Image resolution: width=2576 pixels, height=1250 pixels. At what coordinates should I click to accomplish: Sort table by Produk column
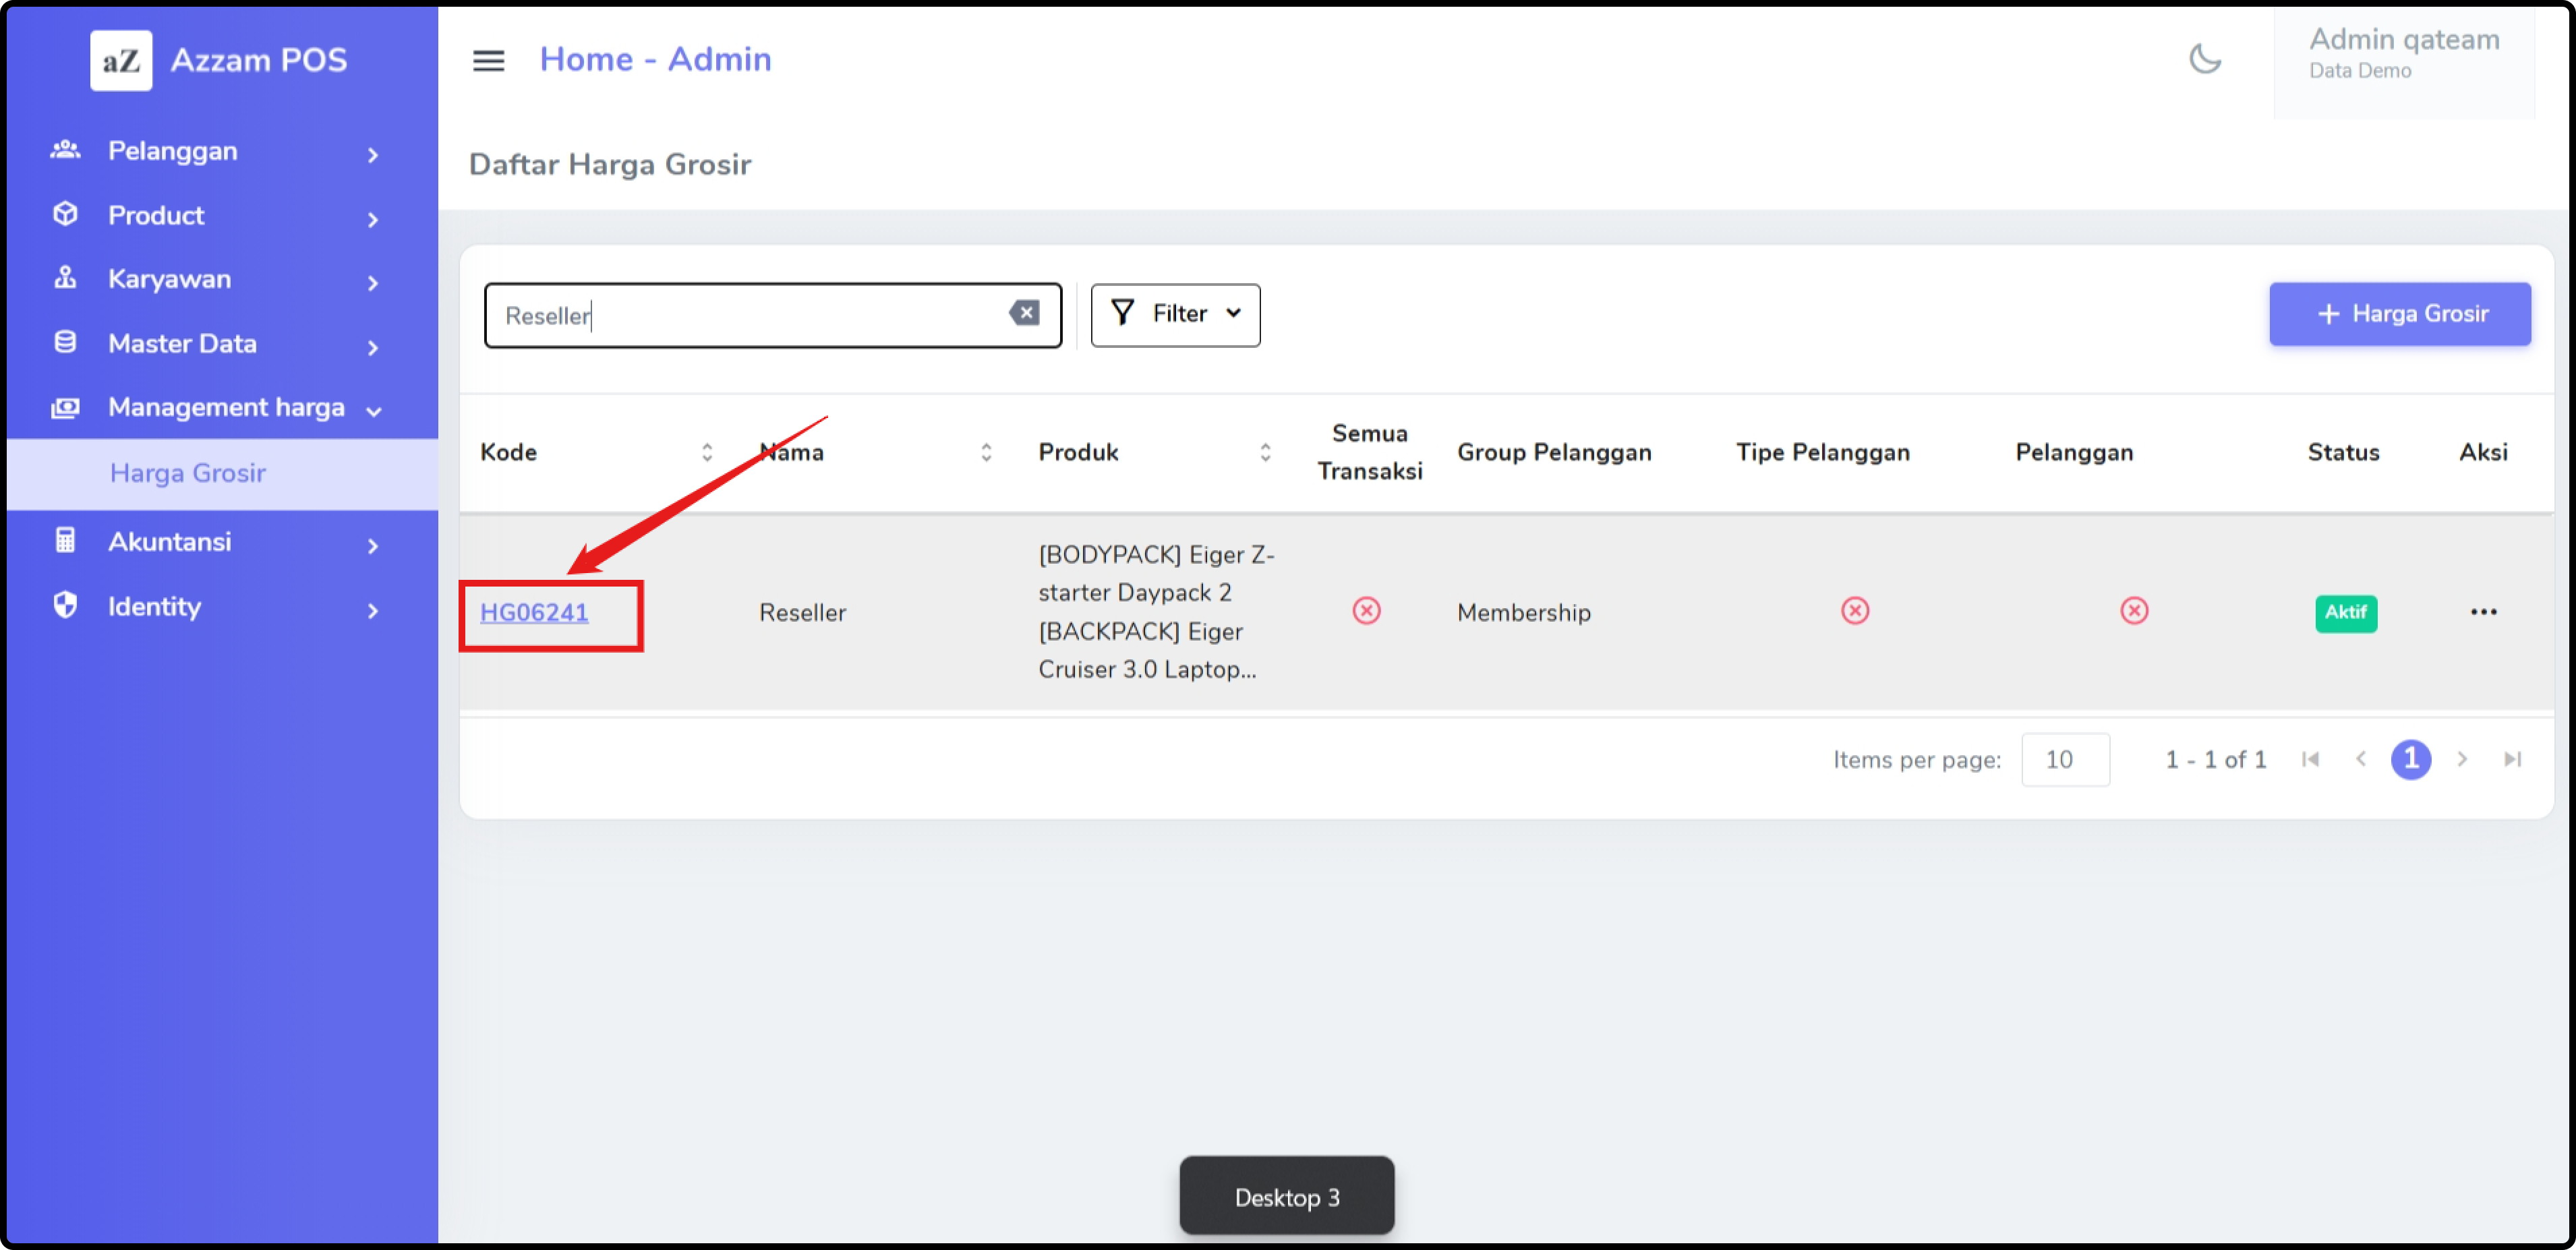tap(1265, 452)
